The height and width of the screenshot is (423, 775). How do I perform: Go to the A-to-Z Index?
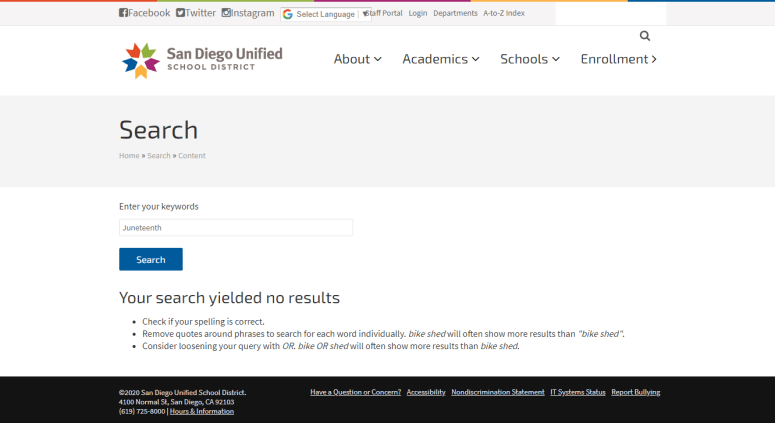(504, 13)
